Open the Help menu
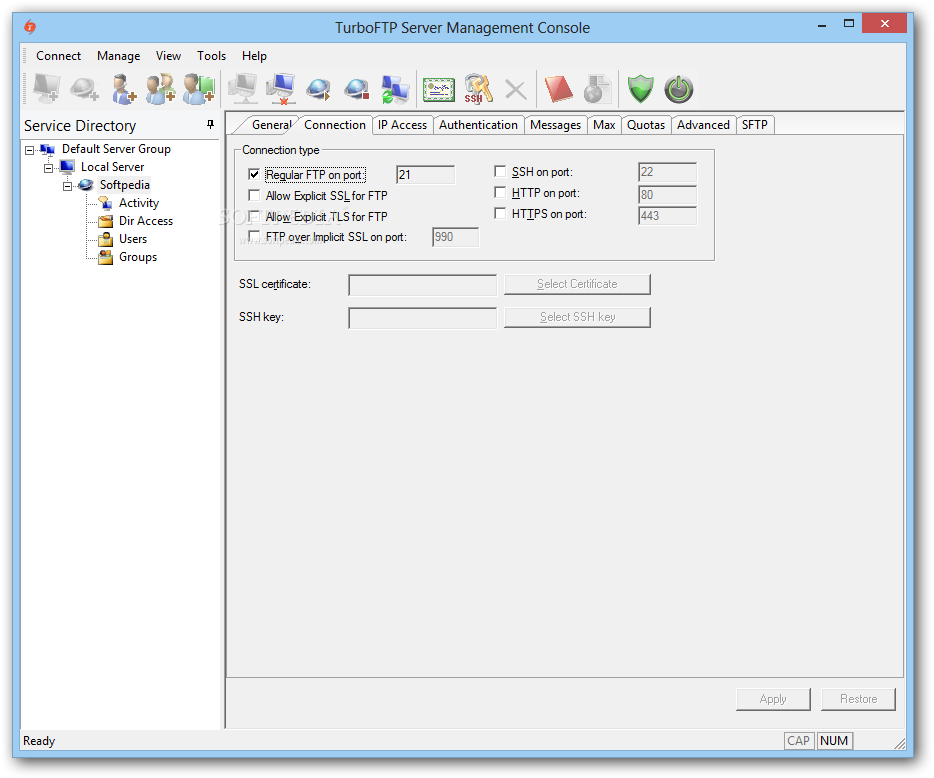Image resolution: width=934 pixels, height=778 pixels. click(254, 55)
